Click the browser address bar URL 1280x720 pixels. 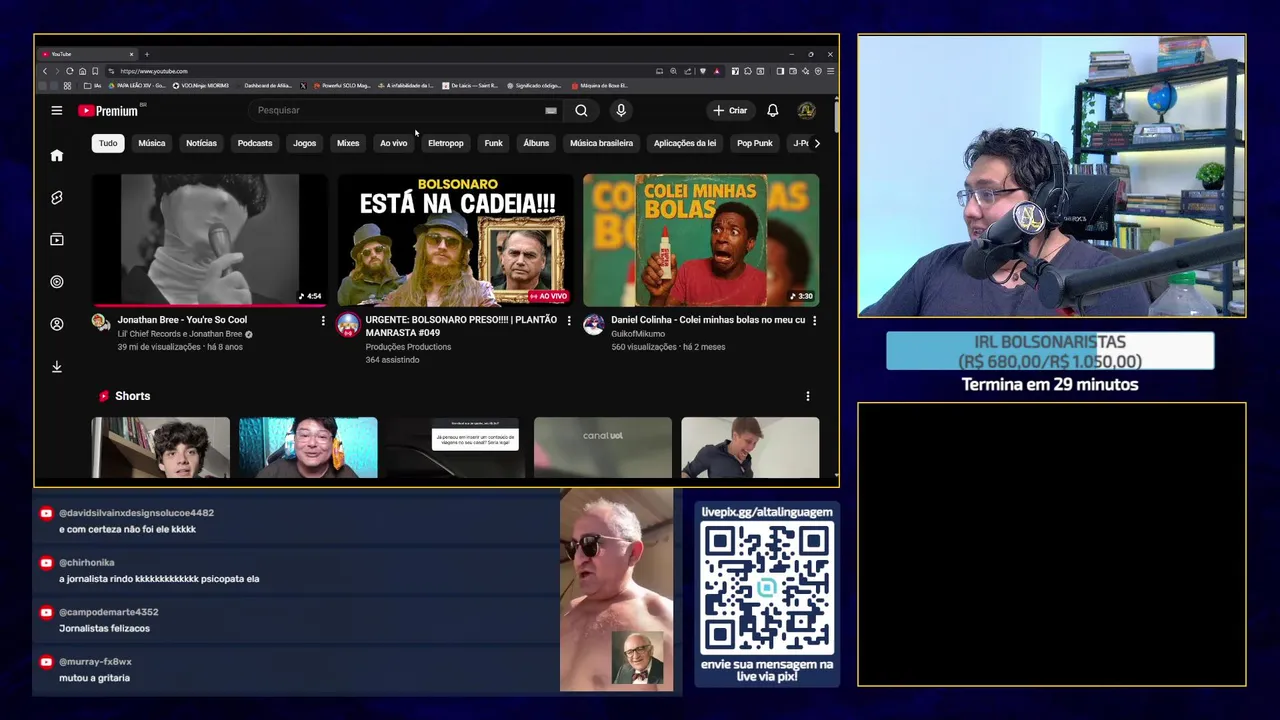(x=154, y=71)
